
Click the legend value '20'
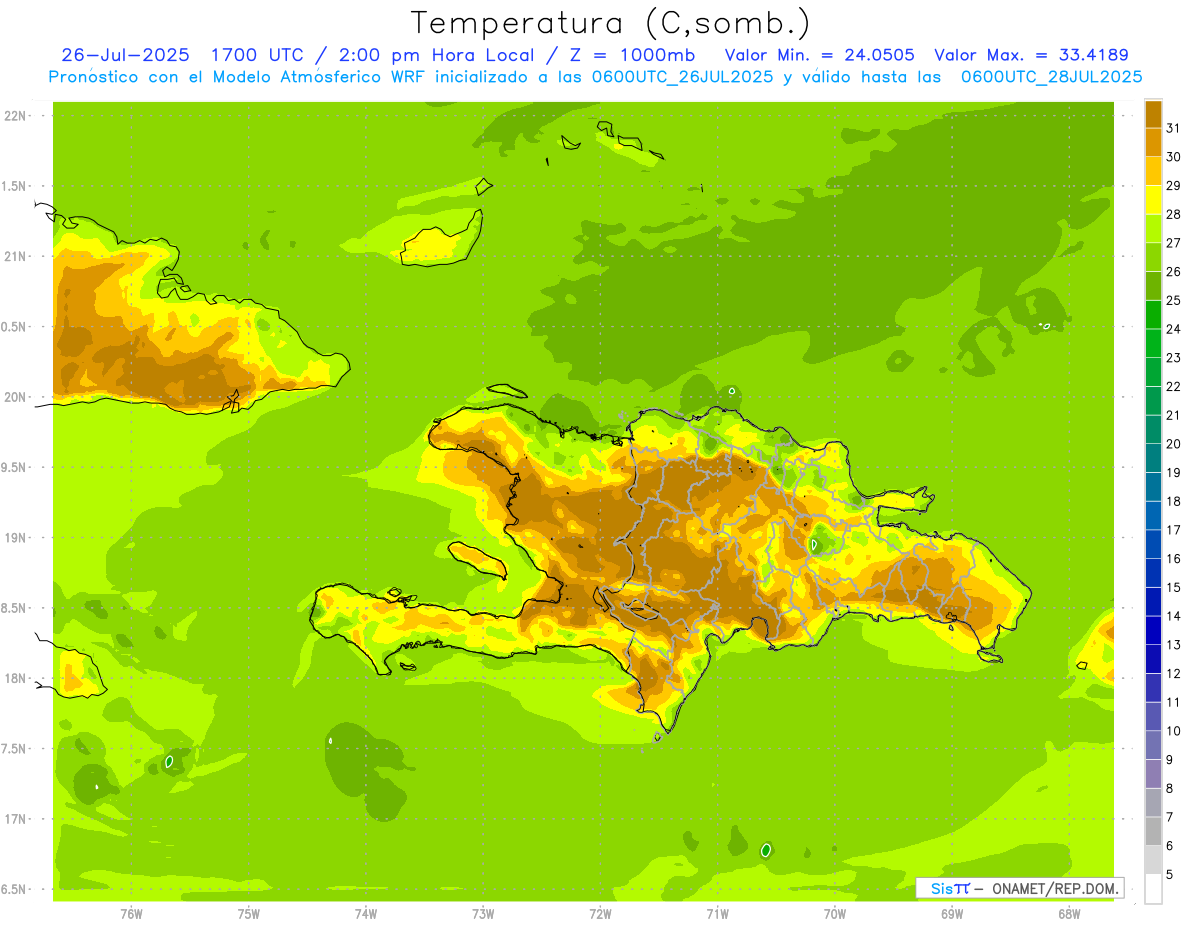click(1174, 444)
